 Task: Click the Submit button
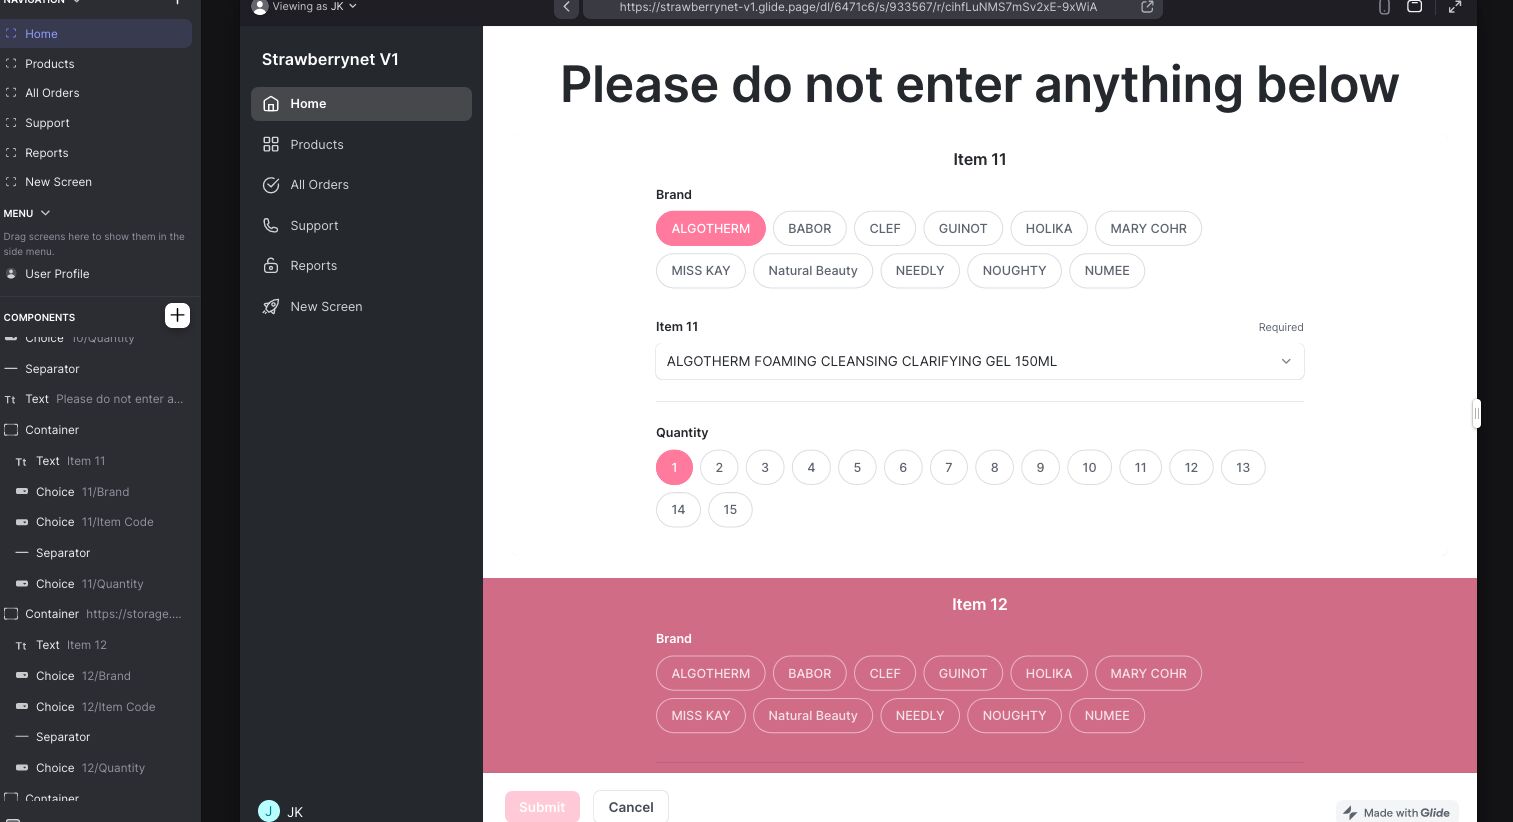[x=542, y=807]
